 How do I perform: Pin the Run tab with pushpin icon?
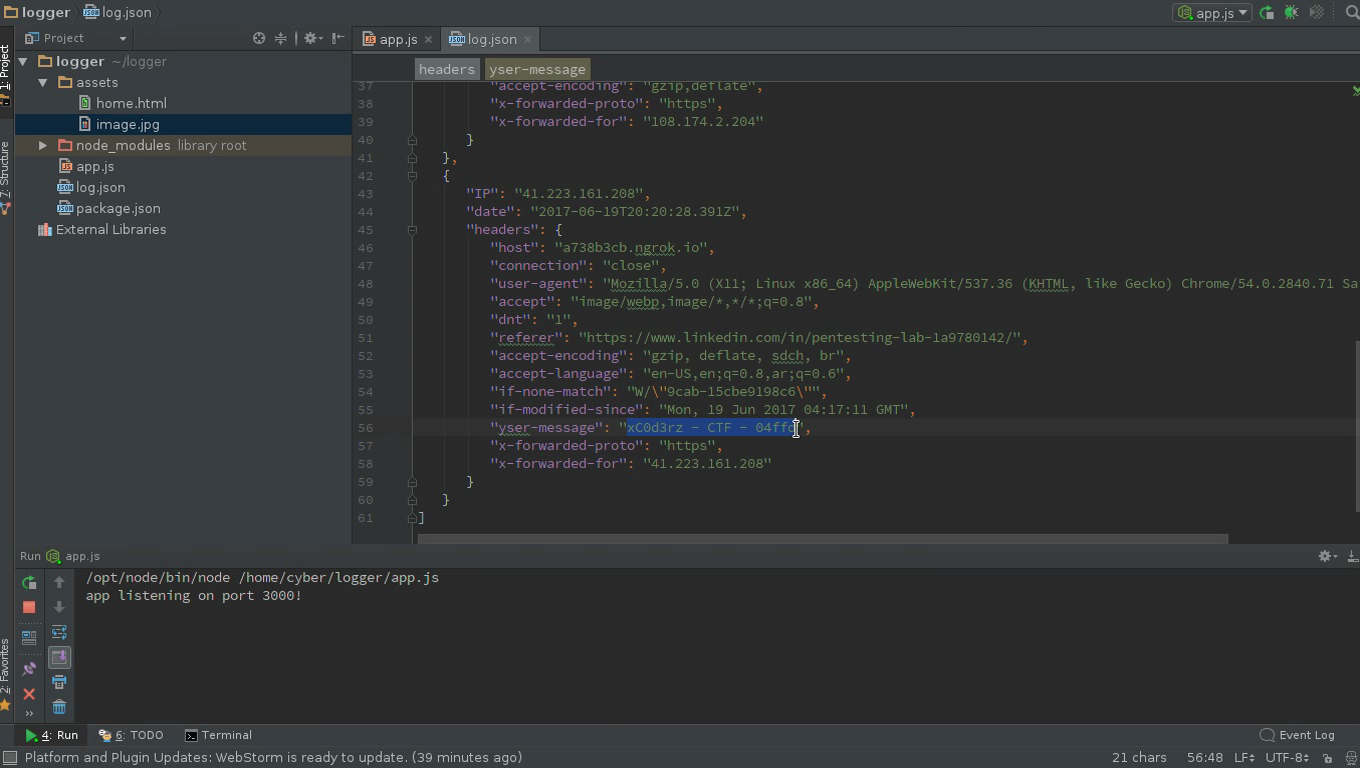[x=29, y=669]
